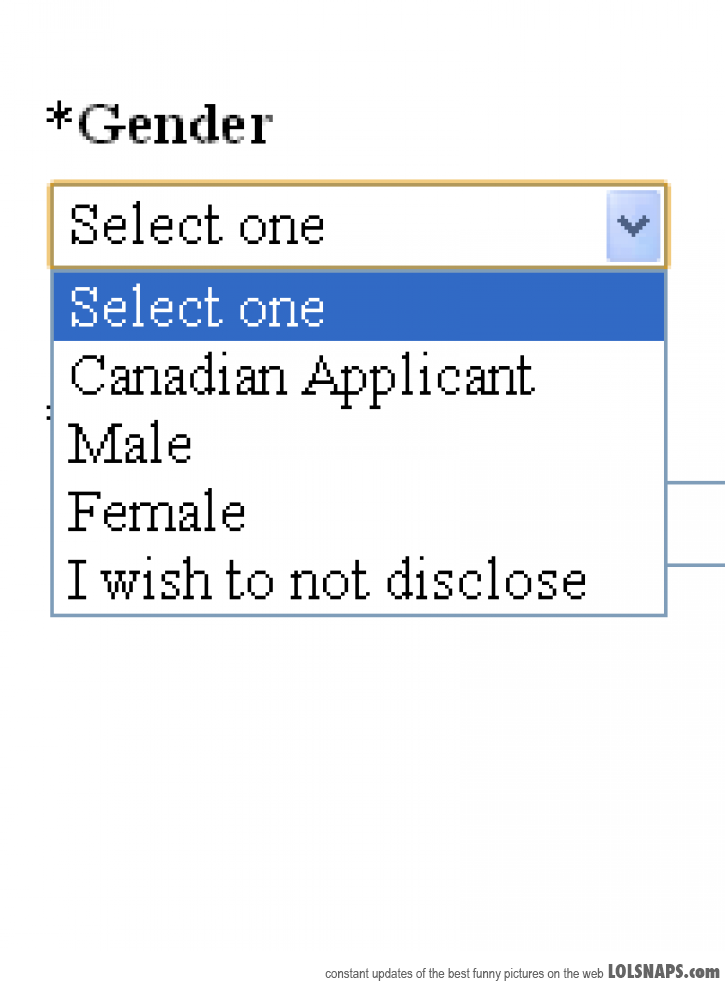Click the partially hidden field behind the list
This screenshot has height=991, width=725.
click(696, 523)
